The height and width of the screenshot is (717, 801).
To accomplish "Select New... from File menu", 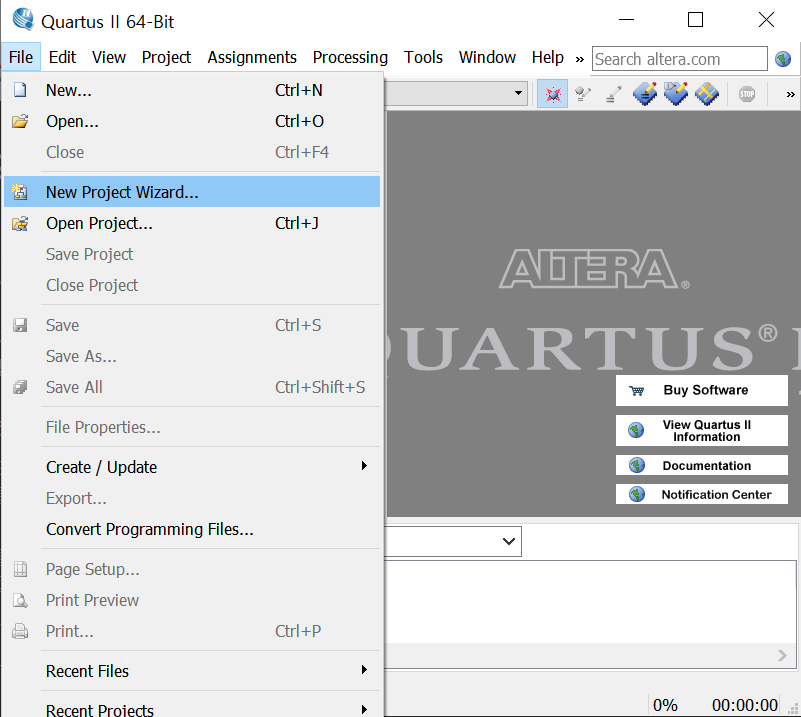I will pyautogui.click(x=192, y=90).
